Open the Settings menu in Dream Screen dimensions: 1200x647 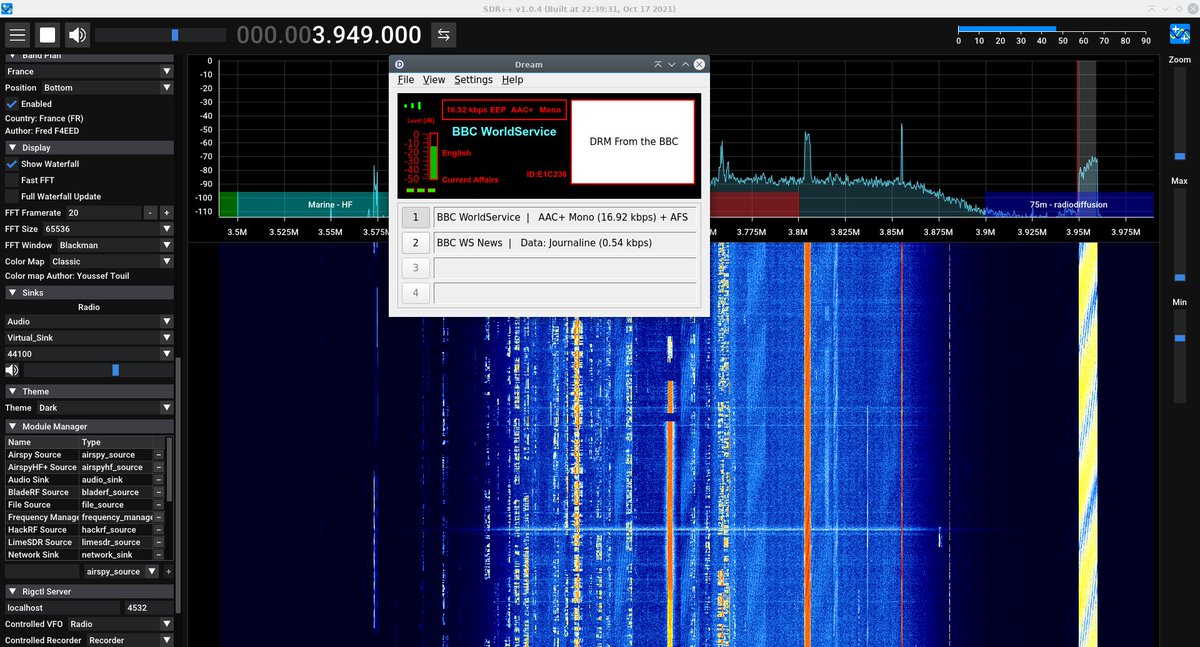click(473, 79)
